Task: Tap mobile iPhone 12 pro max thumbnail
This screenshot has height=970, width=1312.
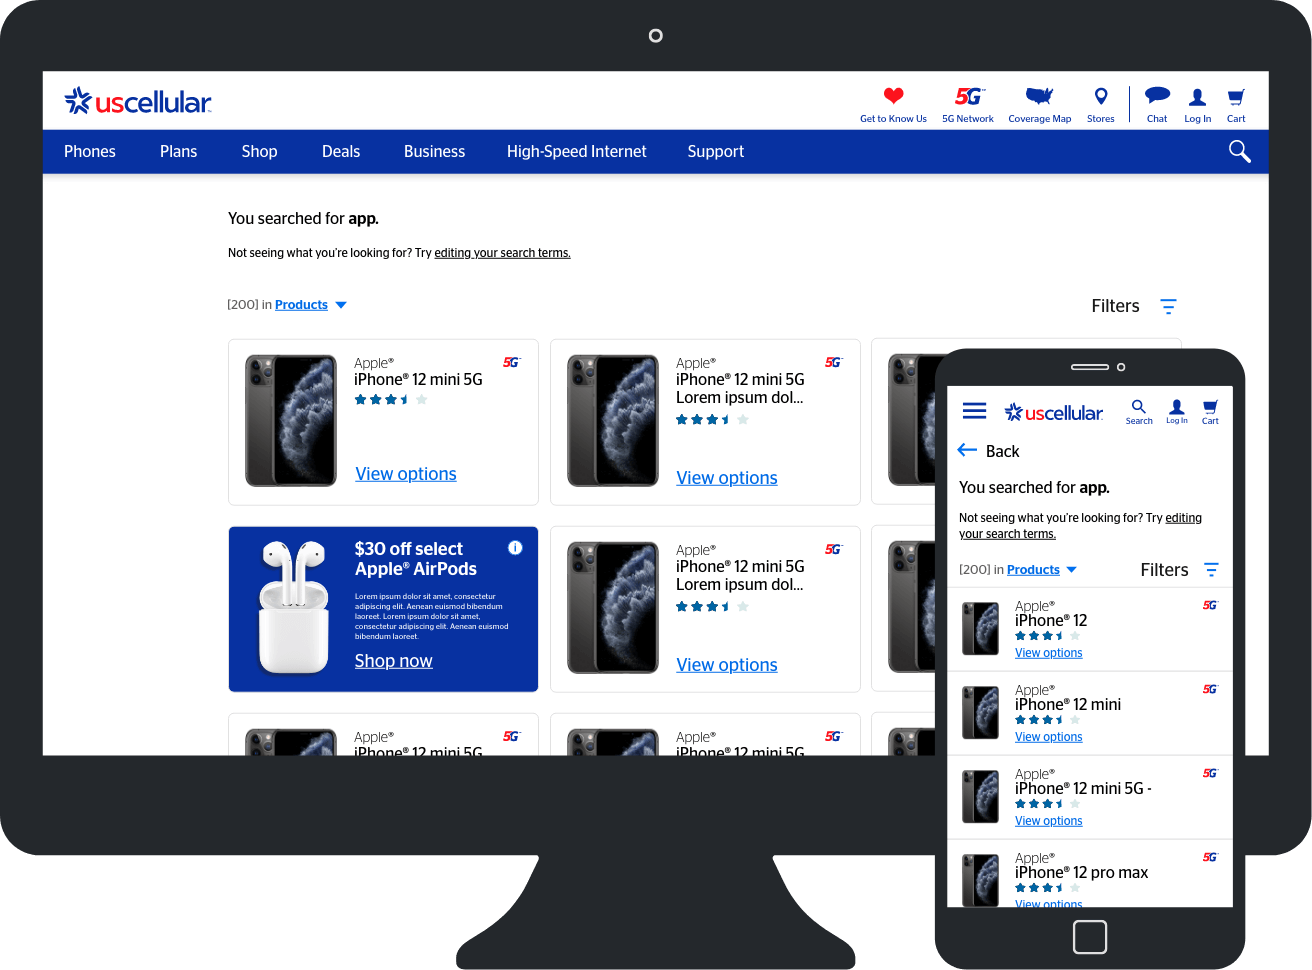Action: 980,880
